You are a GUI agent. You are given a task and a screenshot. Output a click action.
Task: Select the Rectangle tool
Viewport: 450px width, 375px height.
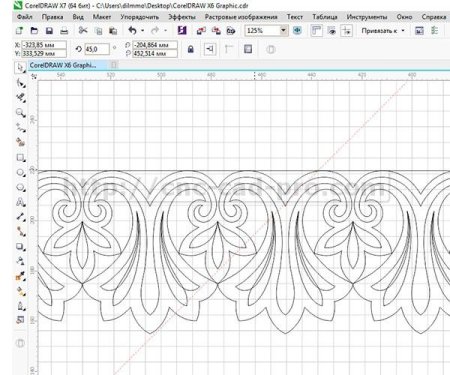click(x=20, y=158)
